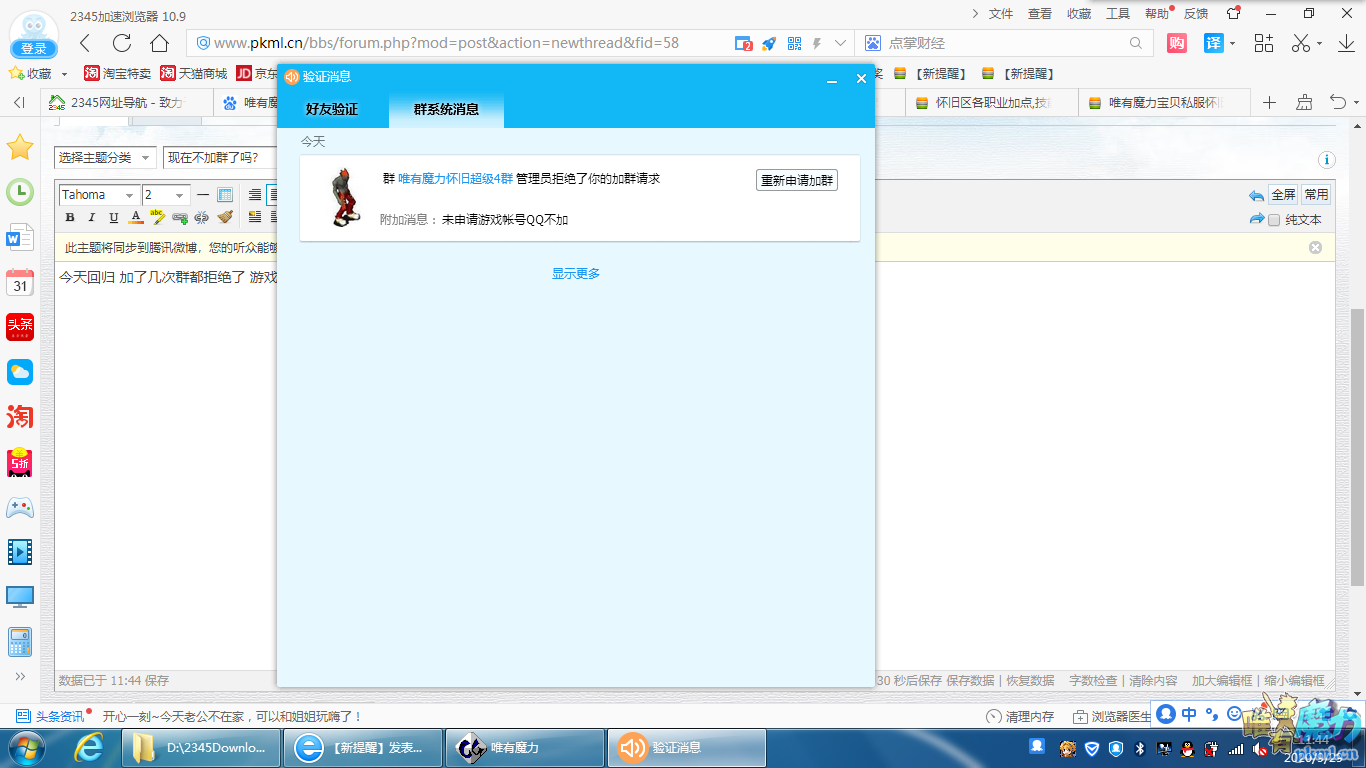This screenshot has width=1366, height=768.
Task: Open the 唯有魔力怀旧超级4群 group link
Action: tap(455, 179)
